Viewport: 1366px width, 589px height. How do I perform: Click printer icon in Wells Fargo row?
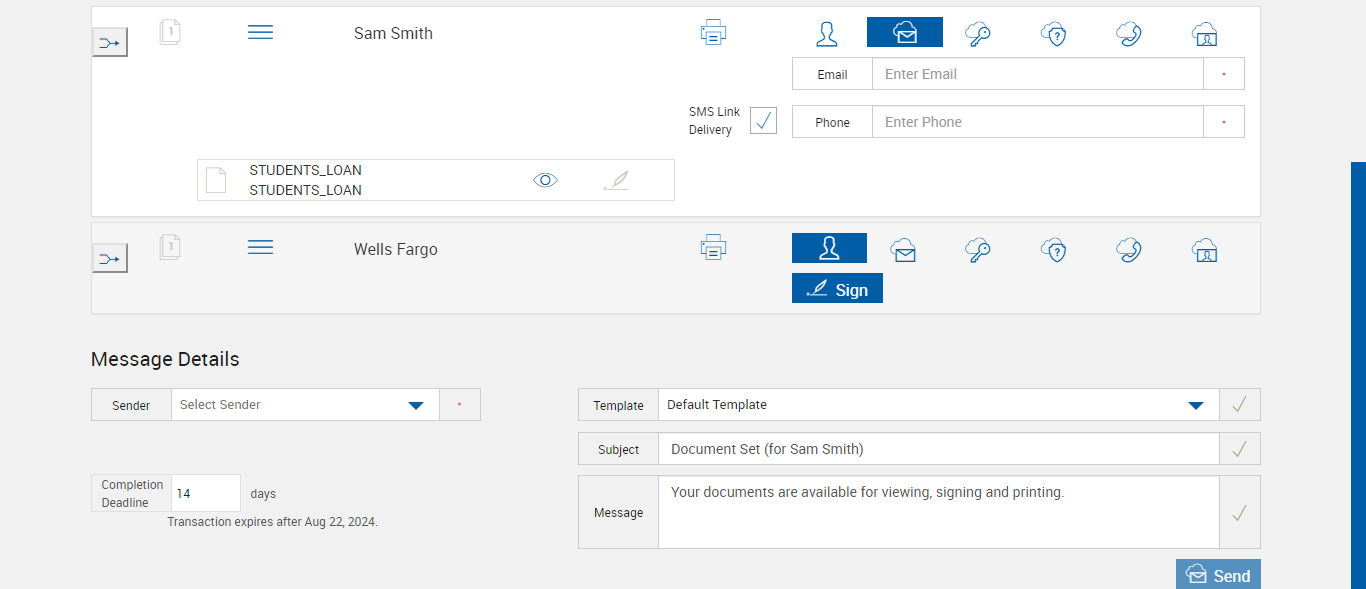713,247
